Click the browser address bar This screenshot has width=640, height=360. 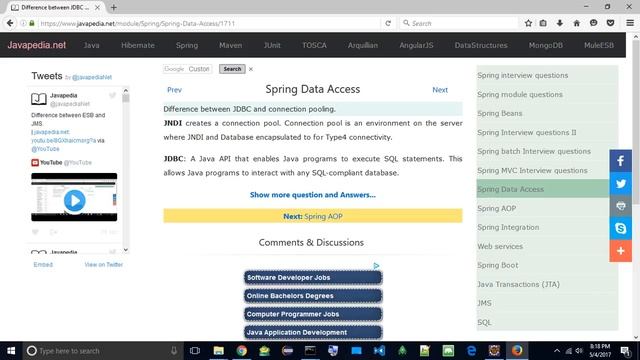(208, 23)
